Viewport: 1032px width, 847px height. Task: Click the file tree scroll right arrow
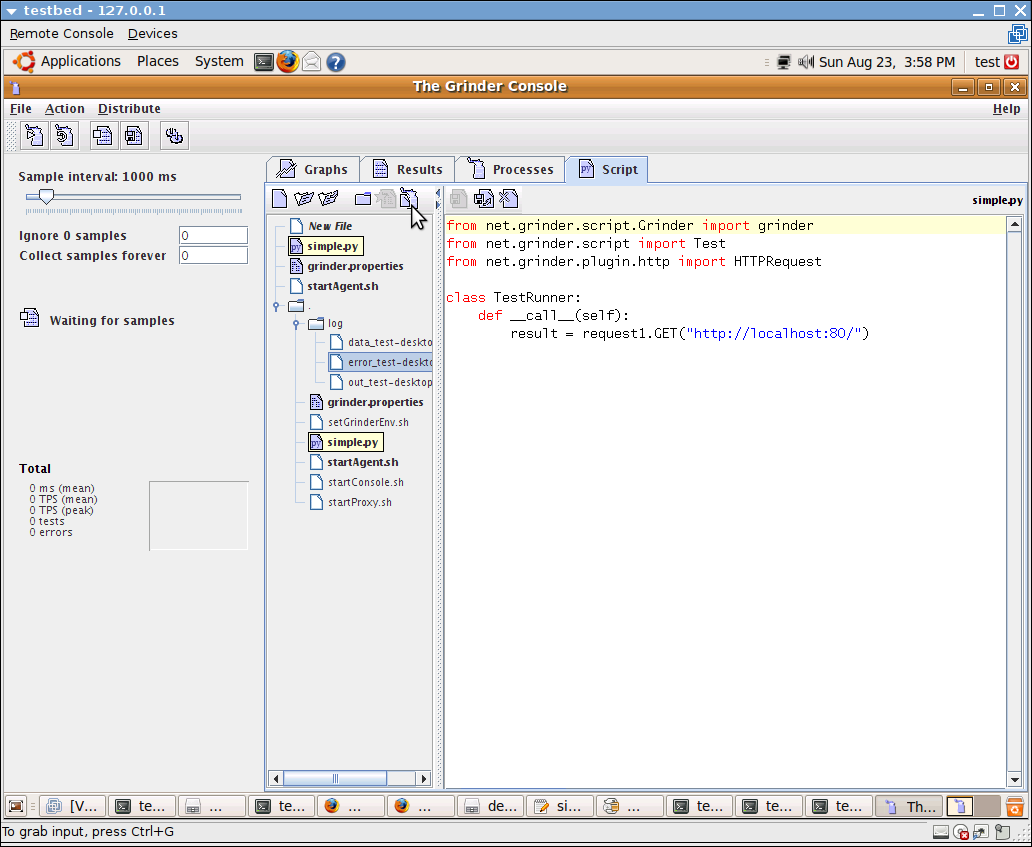pyautogui.click(x=424, y=779)
